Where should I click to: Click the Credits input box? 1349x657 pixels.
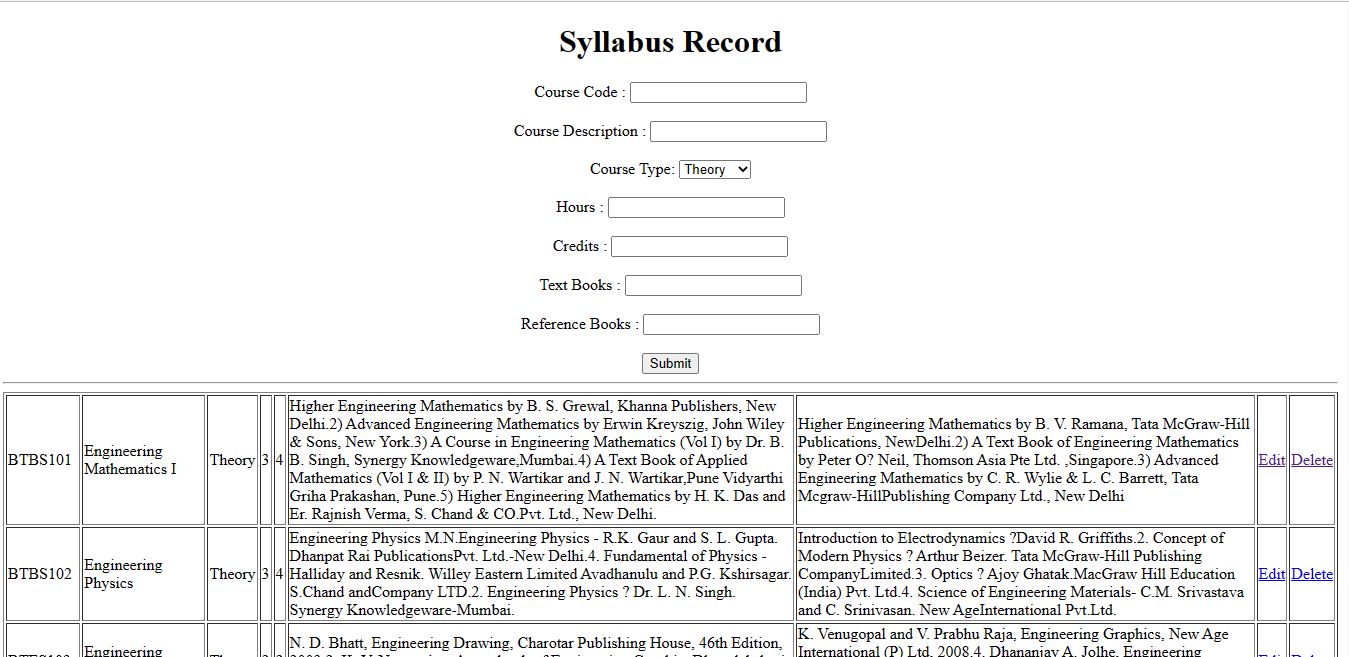(x=698, y=246)
